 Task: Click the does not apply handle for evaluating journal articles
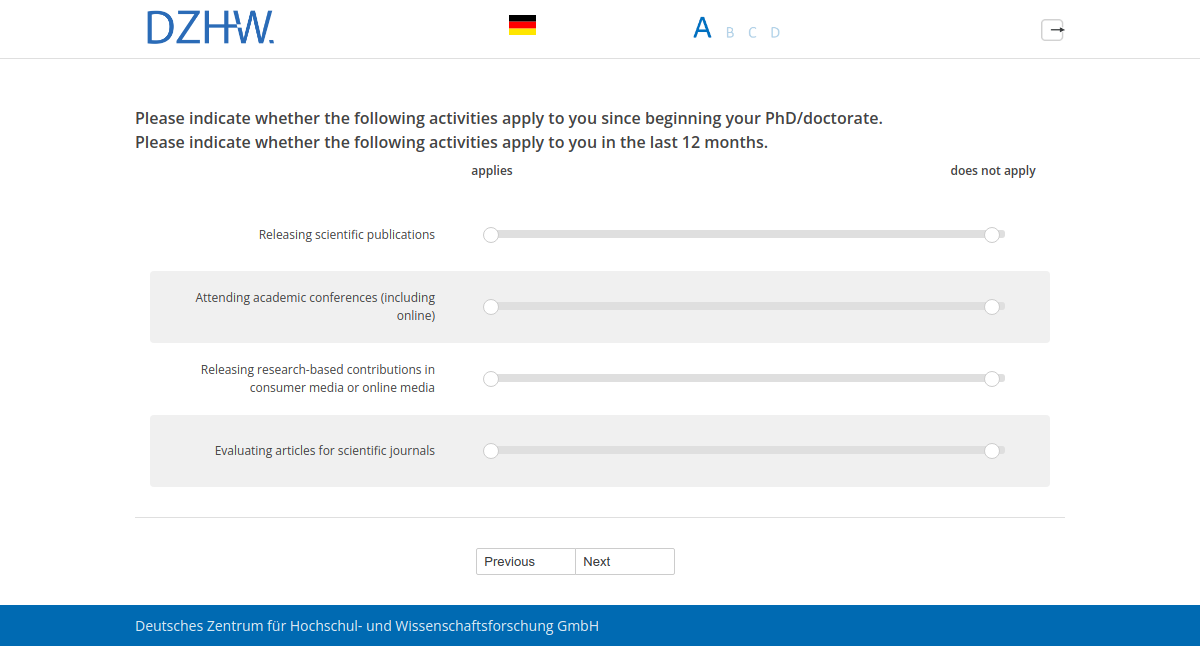click(993, 451)
